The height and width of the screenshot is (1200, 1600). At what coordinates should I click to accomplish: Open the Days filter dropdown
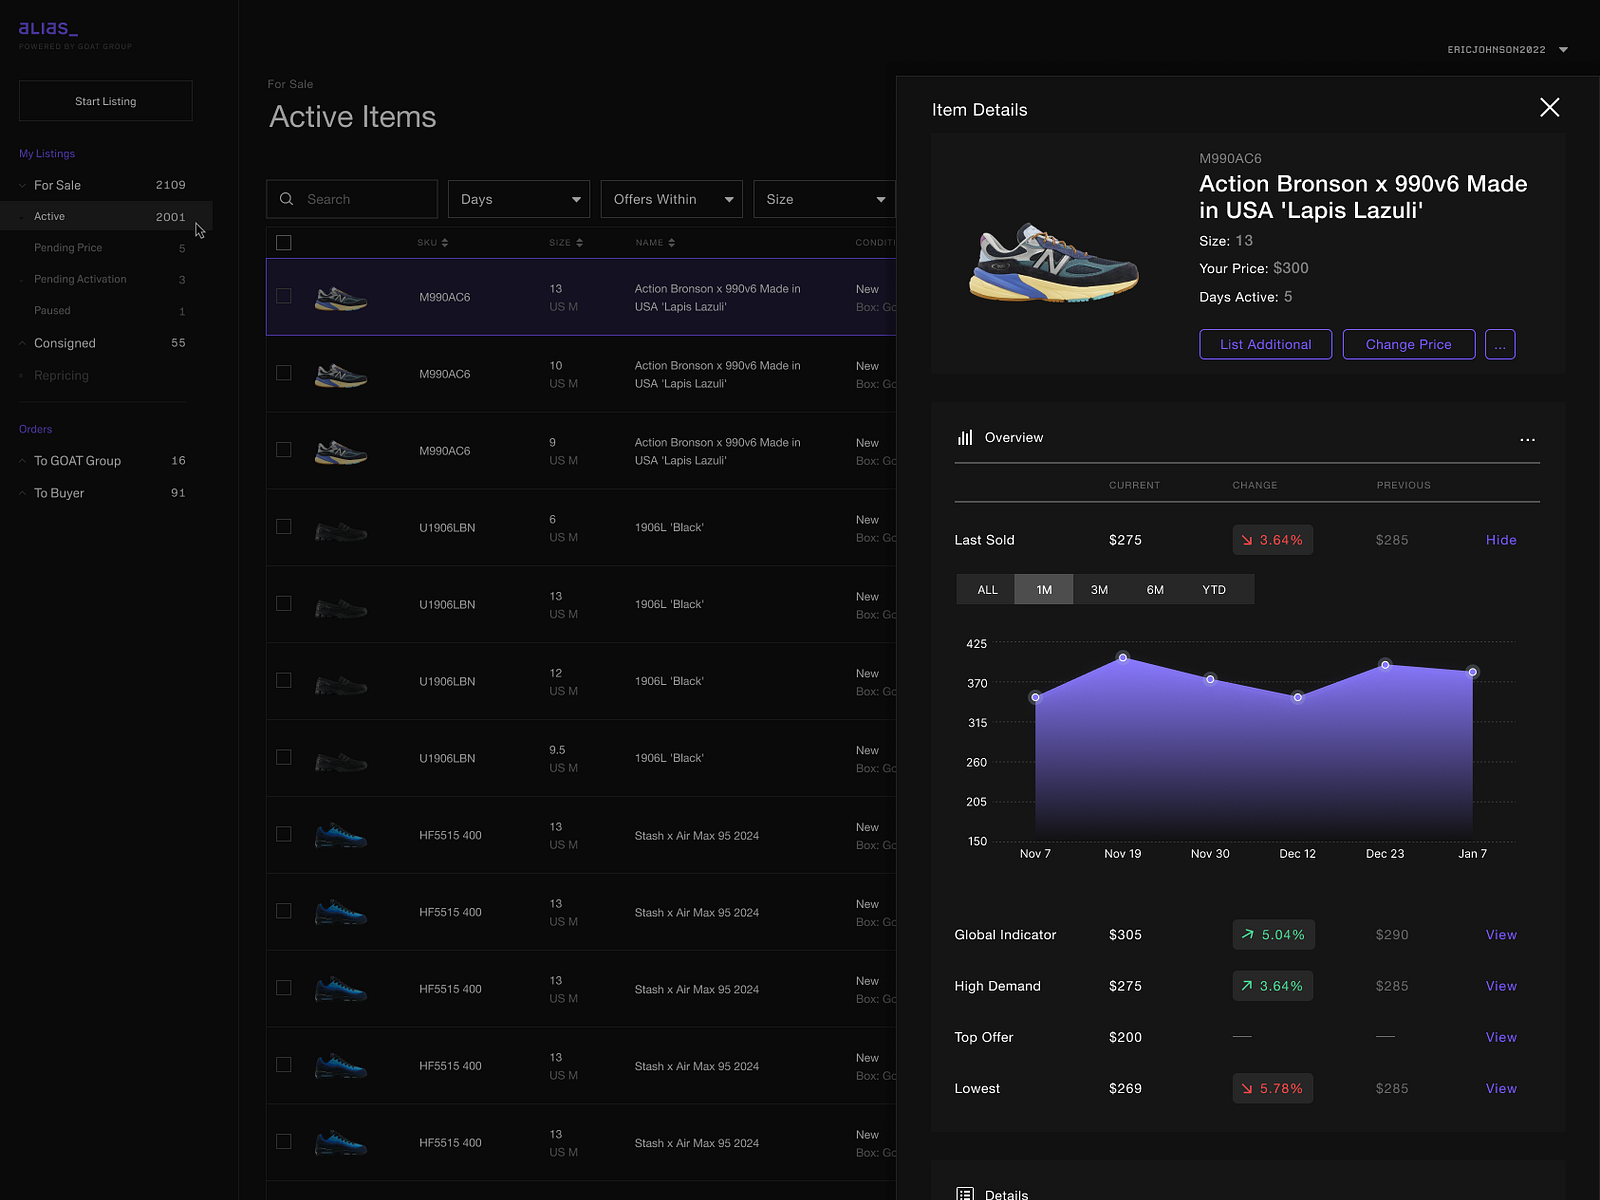[x=518, y=199]
